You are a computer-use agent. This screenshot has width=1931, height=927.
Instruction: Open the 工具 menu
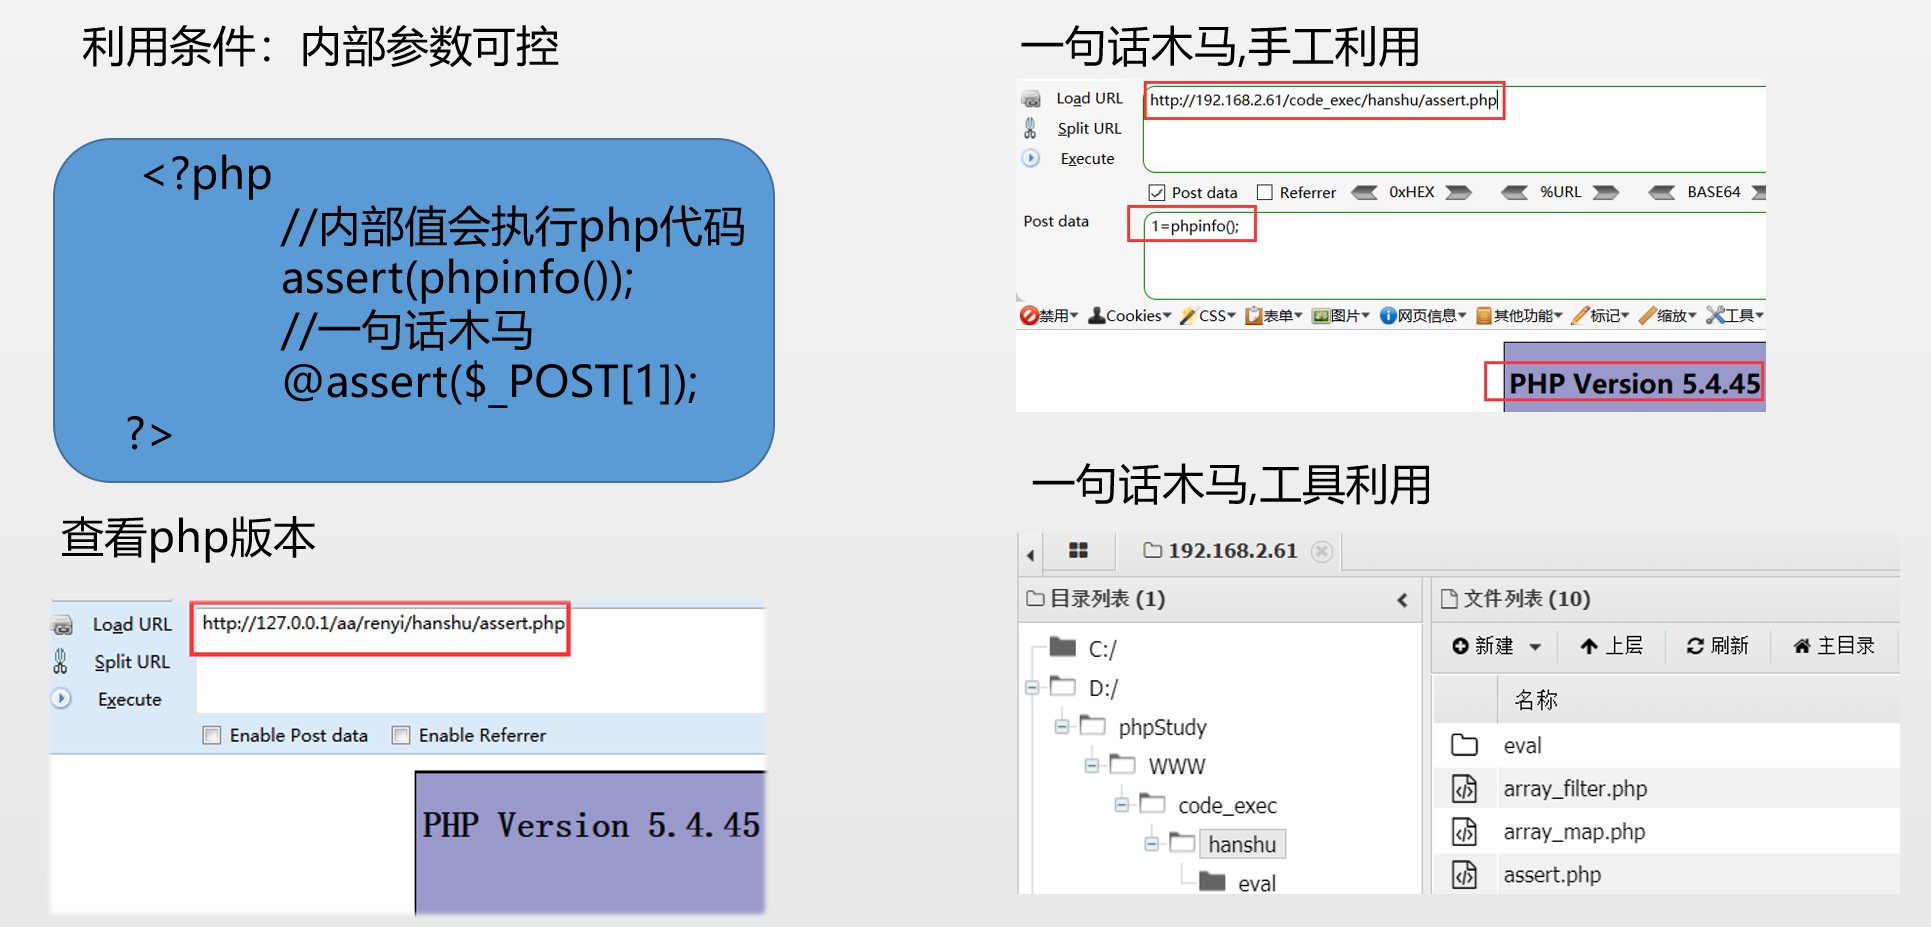[1734, 316]
